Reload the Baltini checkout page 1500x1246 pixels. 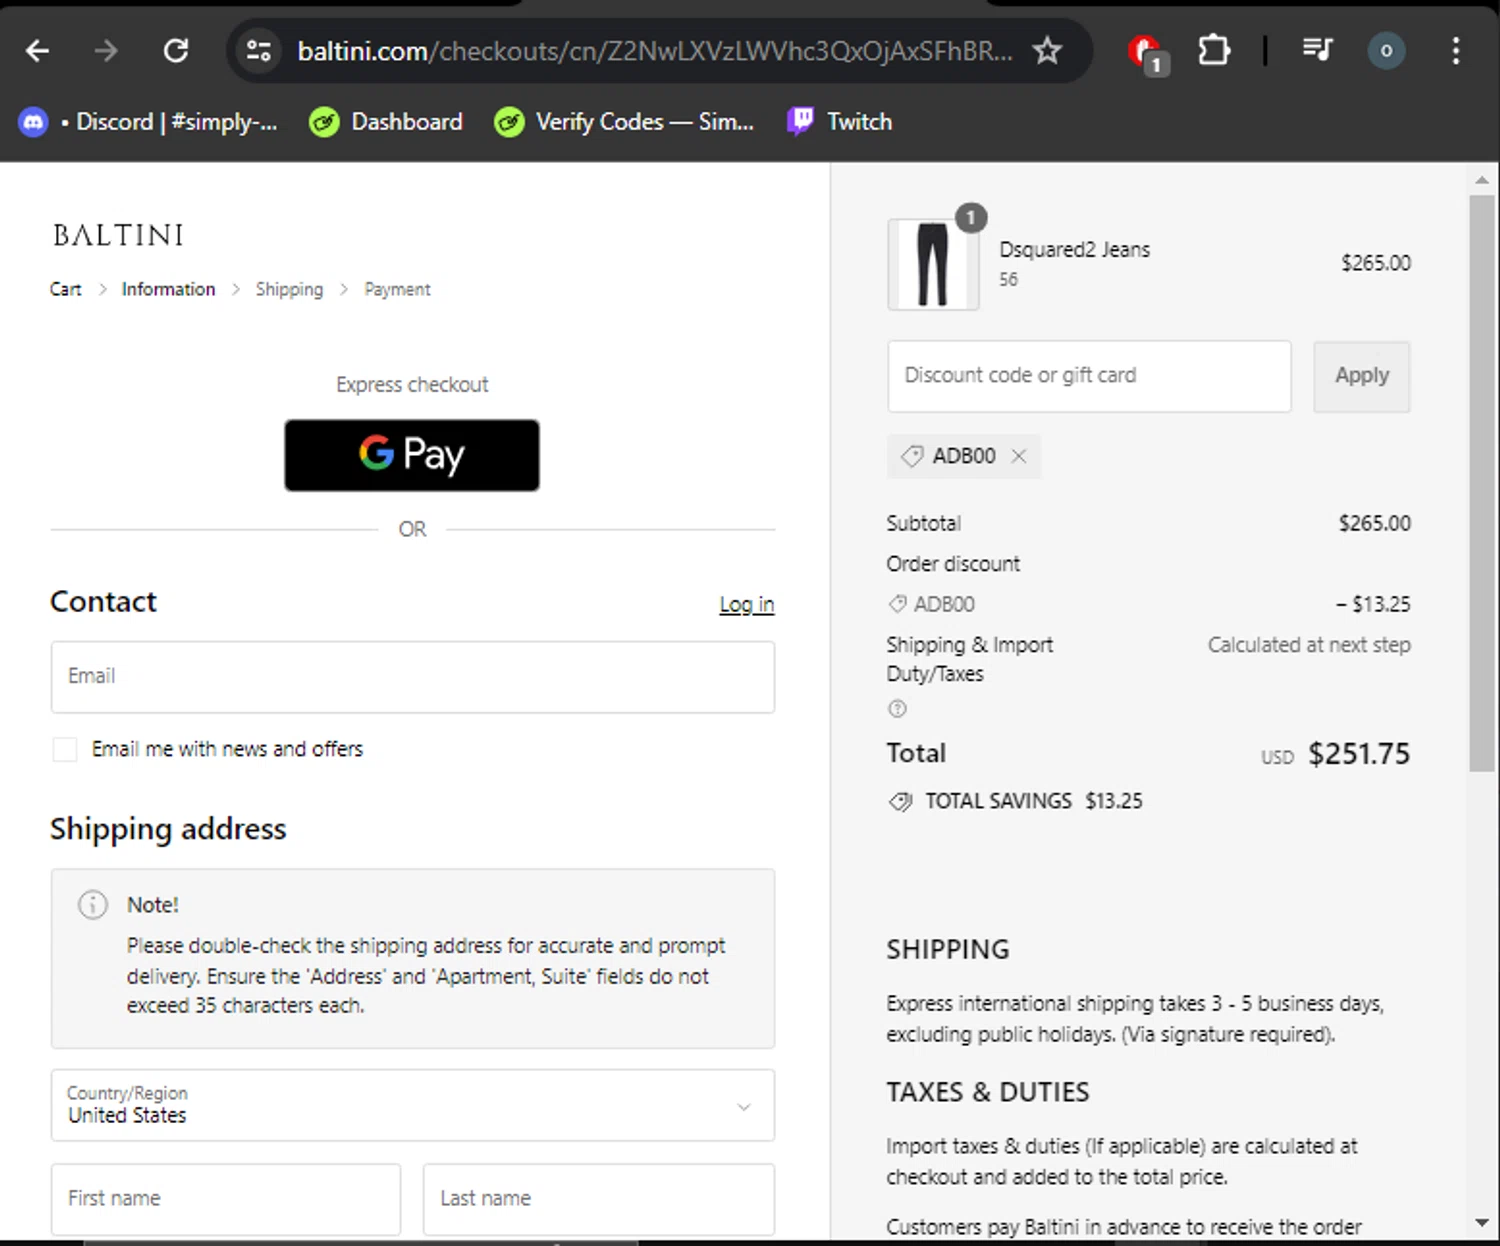click(176, 51)
